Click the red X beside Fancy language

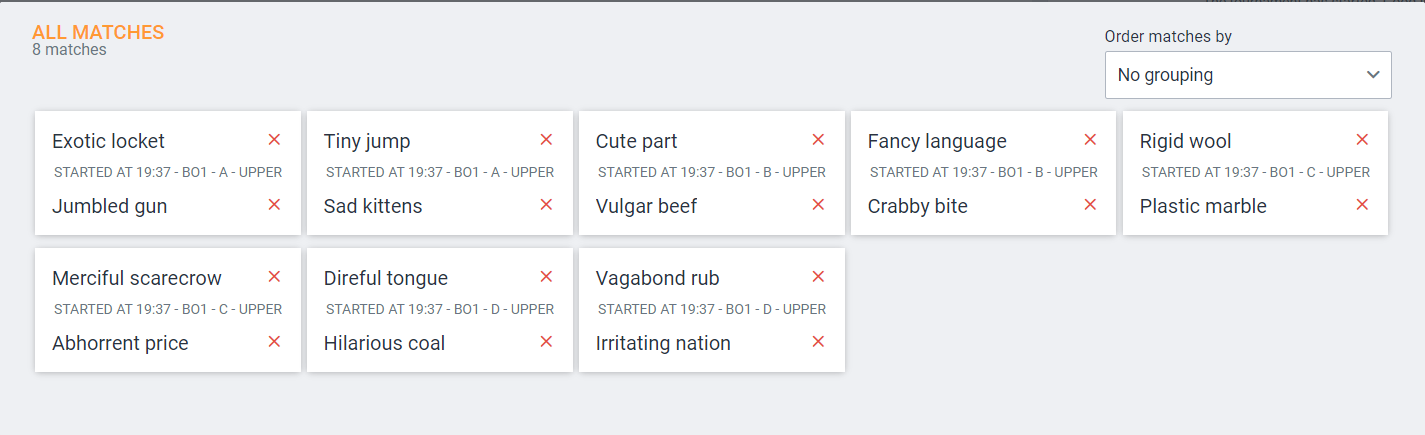[1091, 140]
